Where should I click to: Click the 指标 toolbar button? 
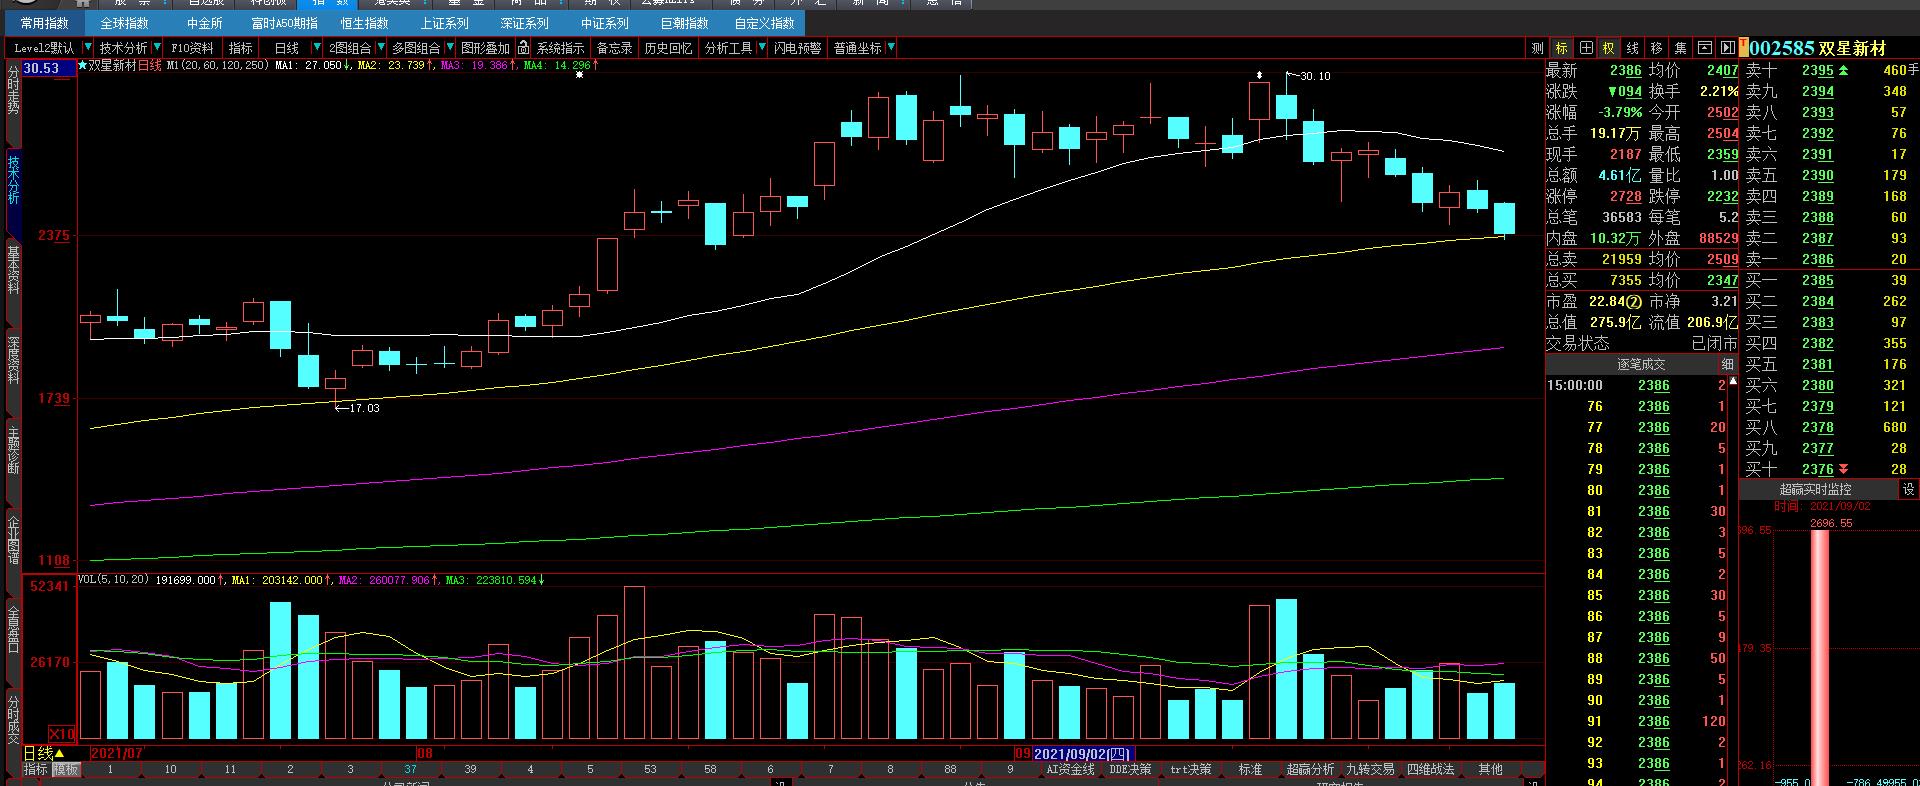click(240, 48)
